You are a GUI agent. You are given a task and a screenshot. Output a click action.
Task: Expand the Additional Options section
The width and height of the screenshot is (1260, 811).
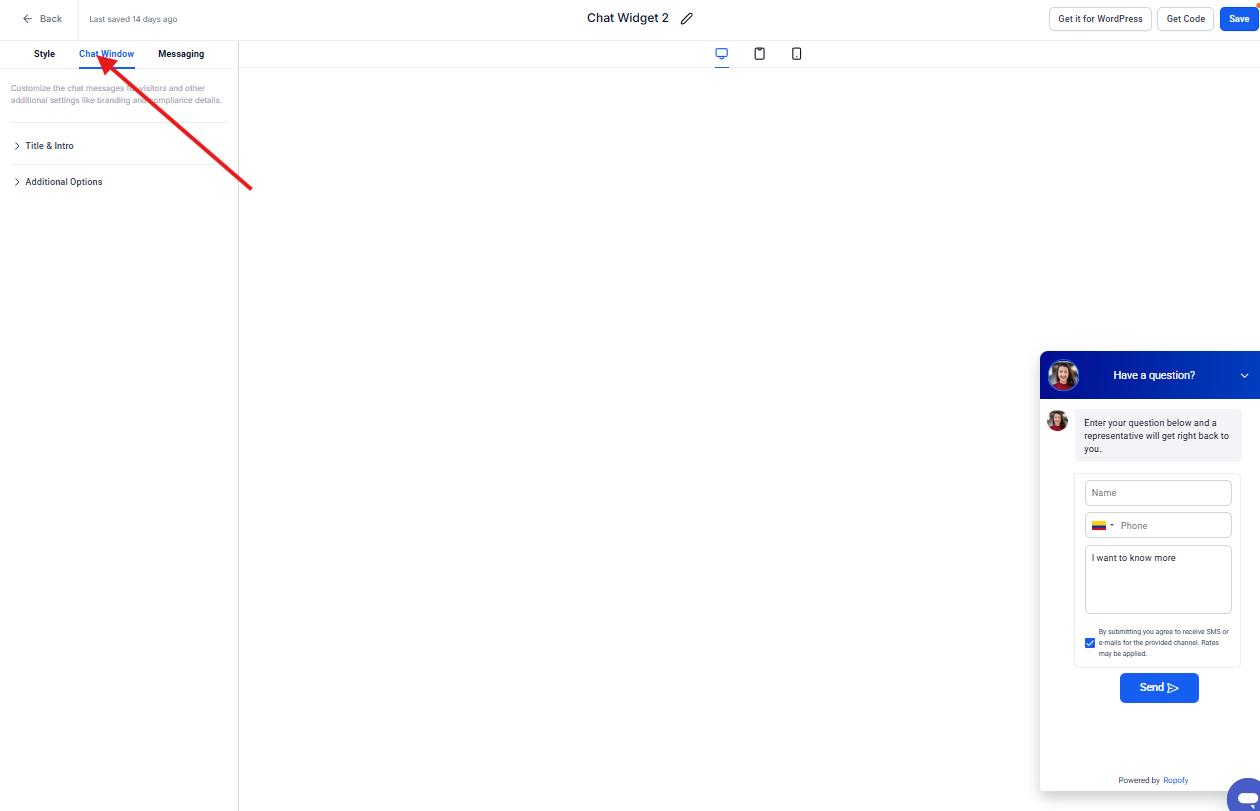[x=63, y=182]
